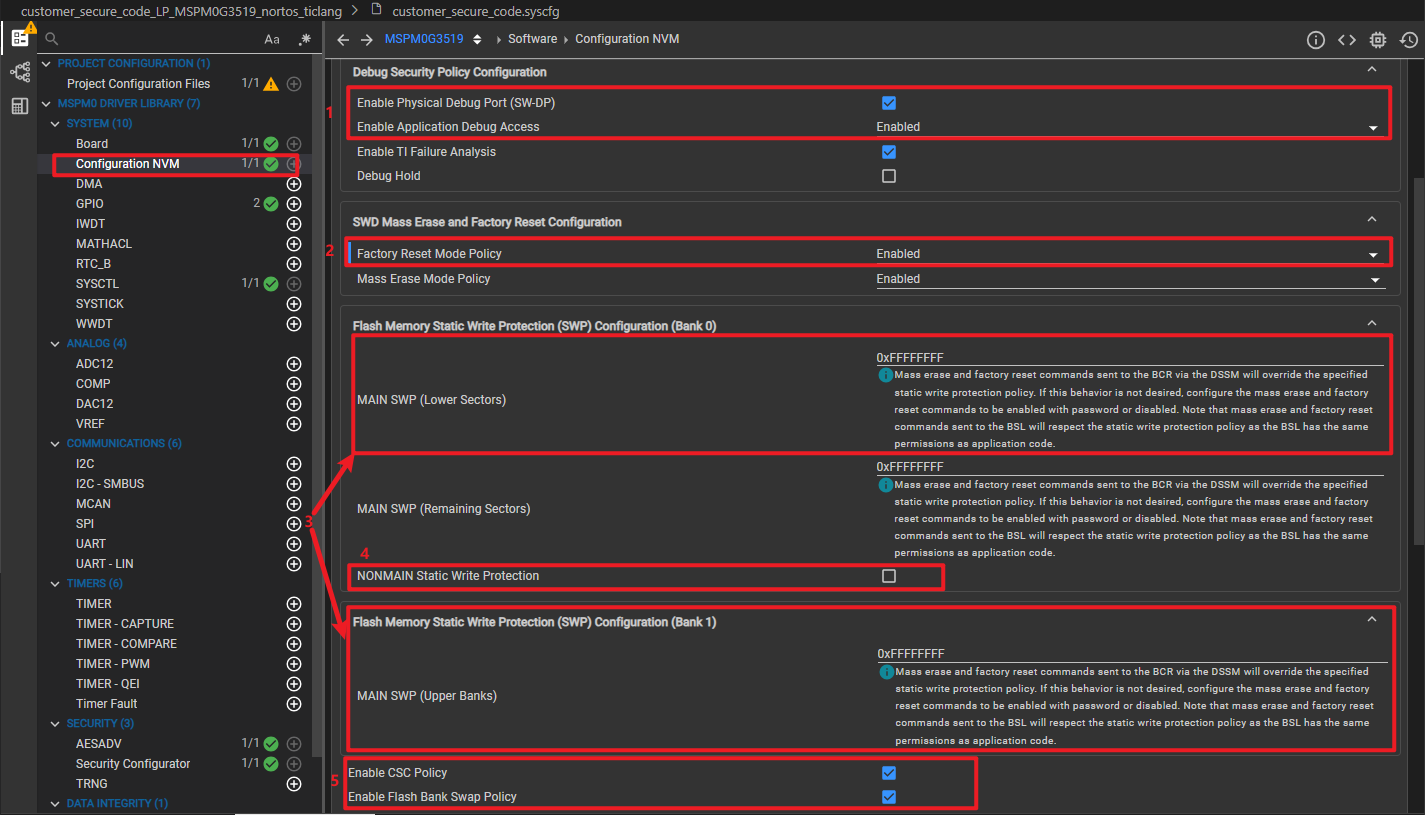Check NONMAIN Static Write Protection
The height and width of the screenshot is (815, 1425).
pos(888,576)
